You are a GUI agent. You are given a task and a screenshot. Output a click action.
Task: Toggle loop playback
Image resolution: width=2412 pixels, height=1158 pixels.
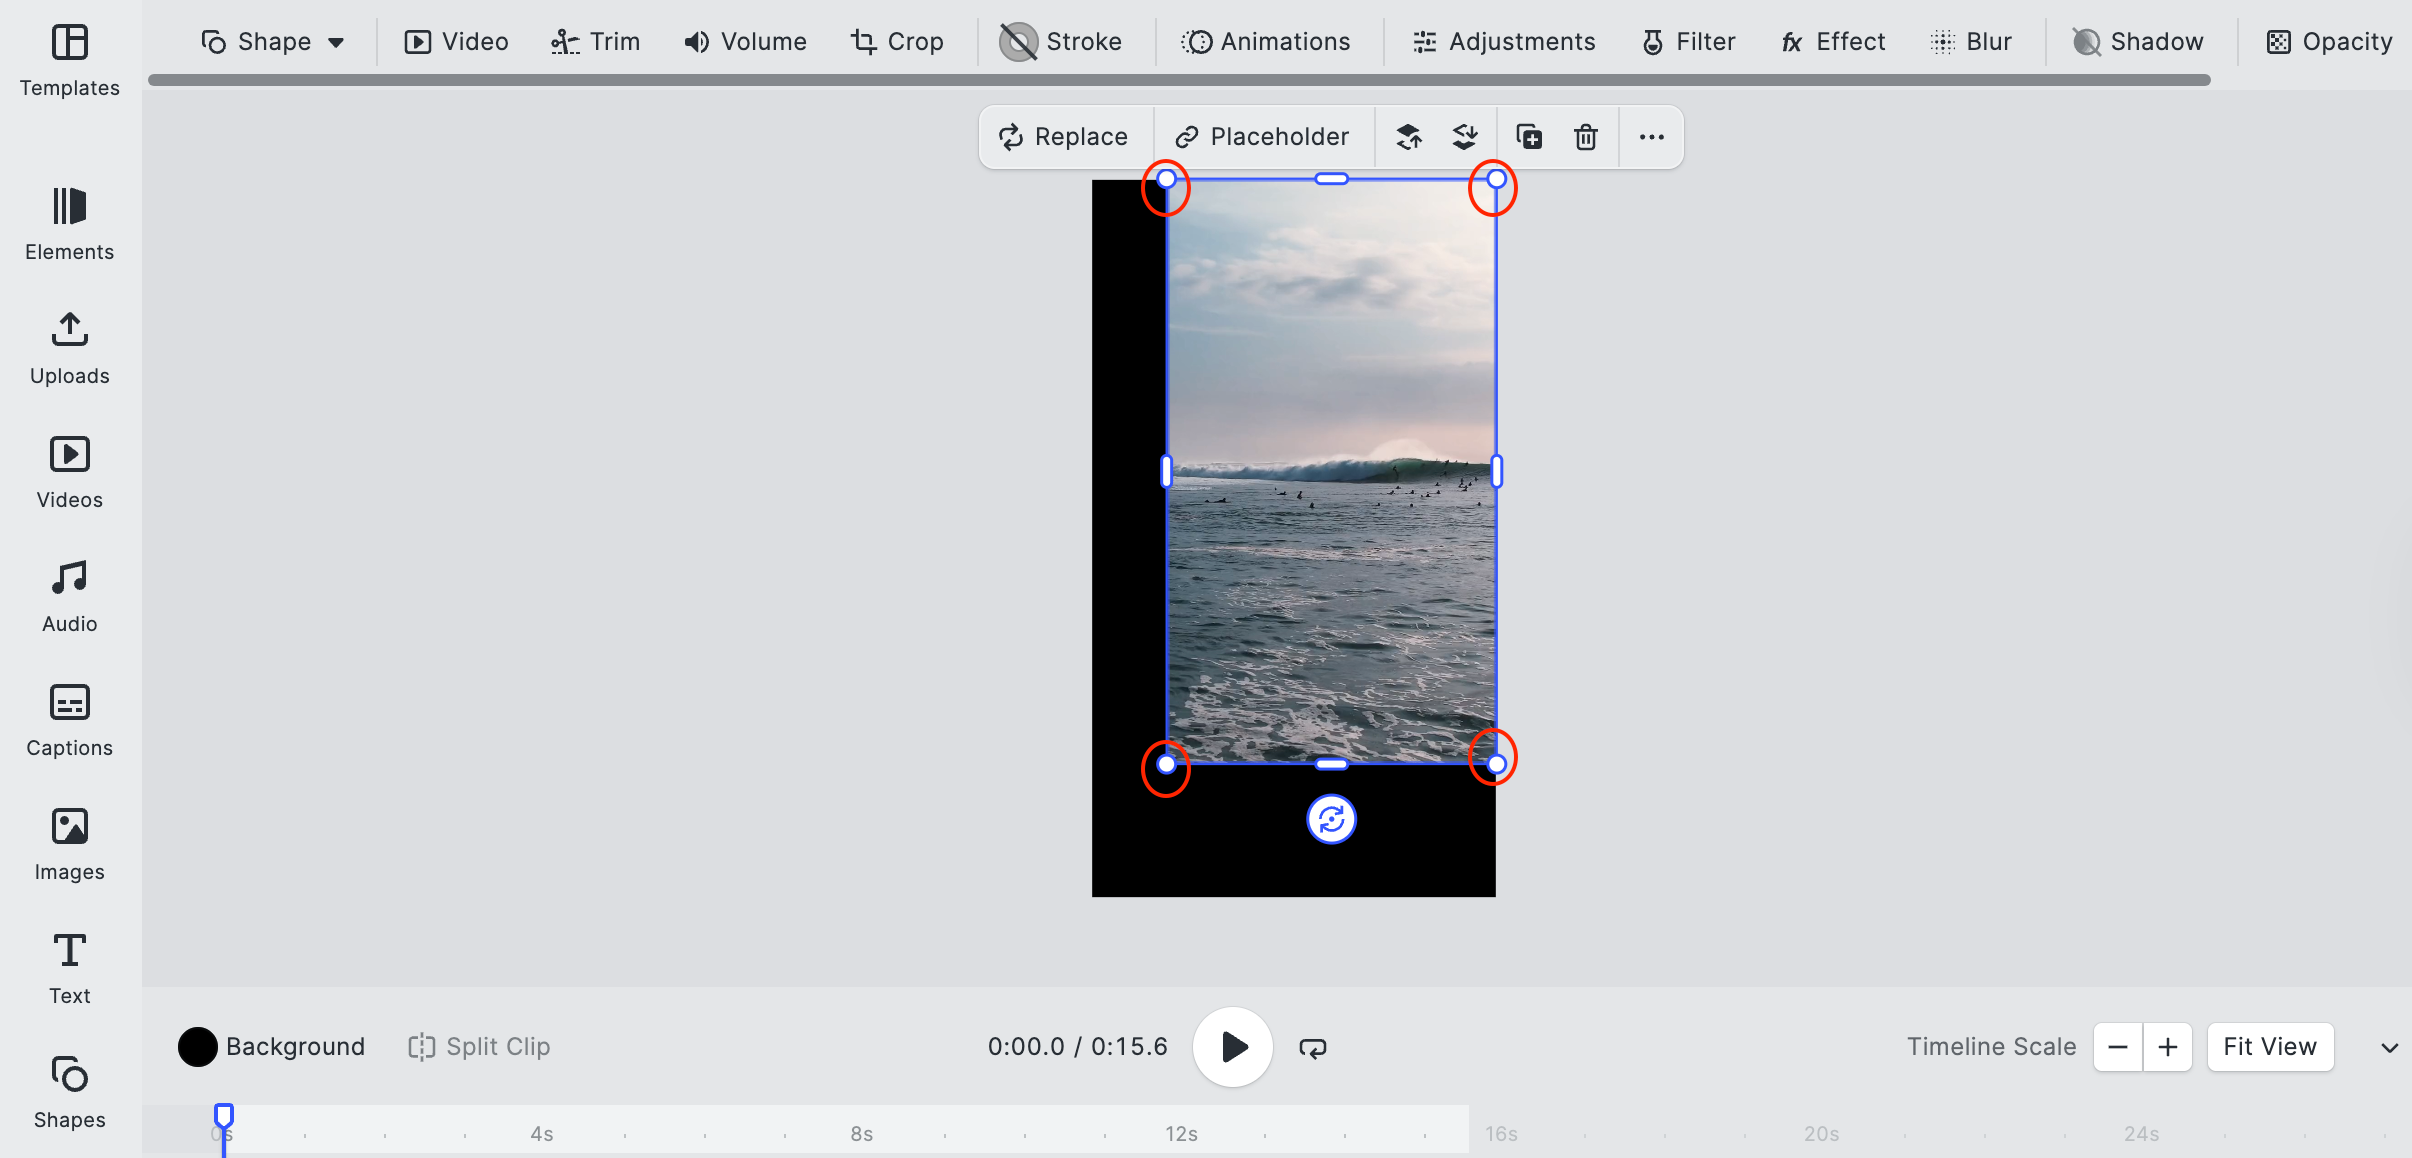coord(1311,1047)
